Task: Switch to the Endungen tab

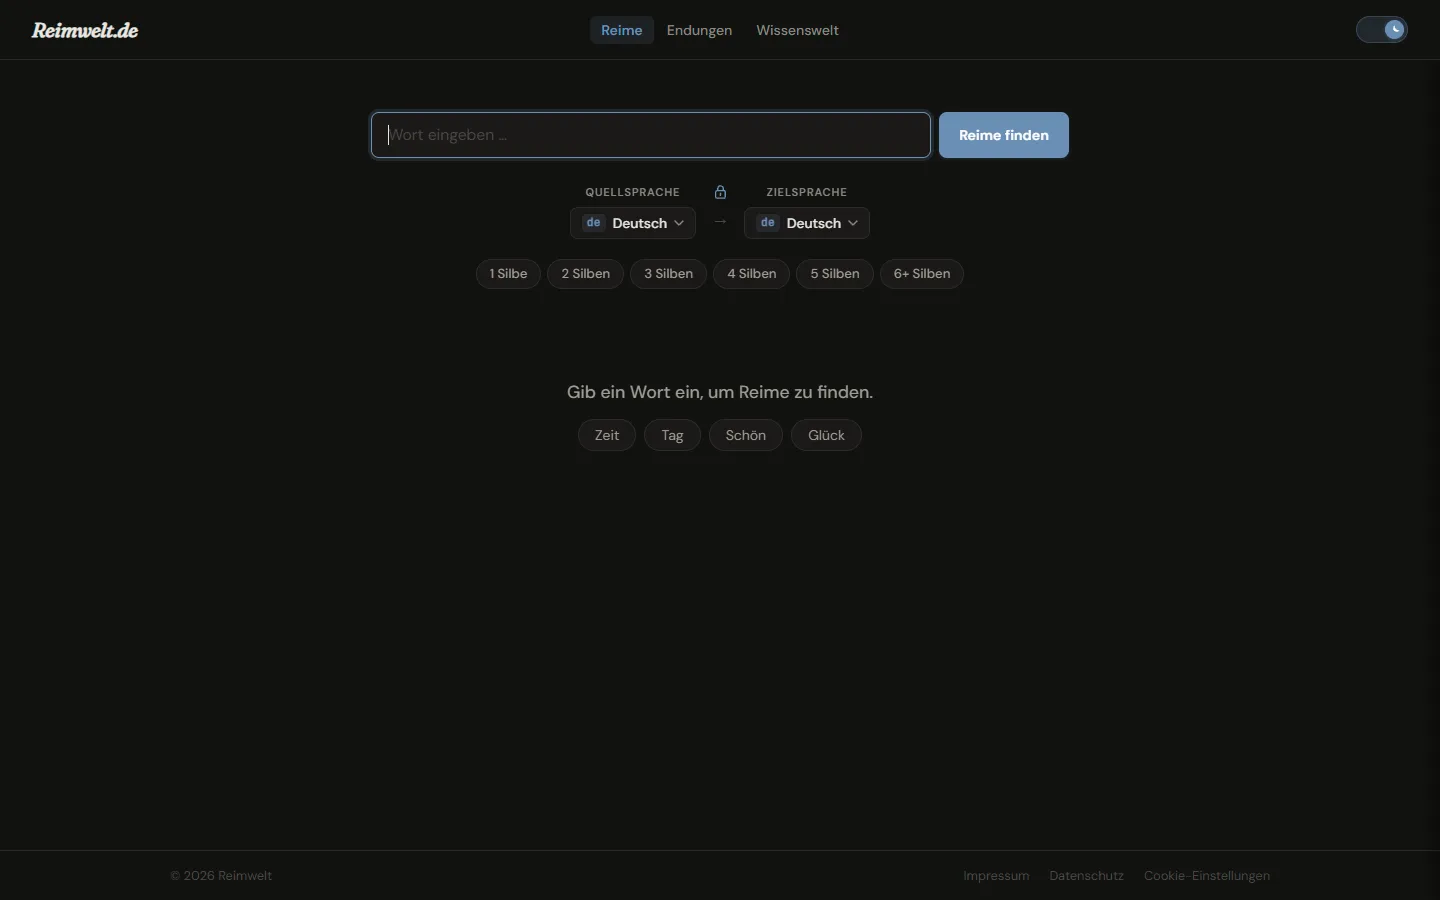Action: click(699, 30)
